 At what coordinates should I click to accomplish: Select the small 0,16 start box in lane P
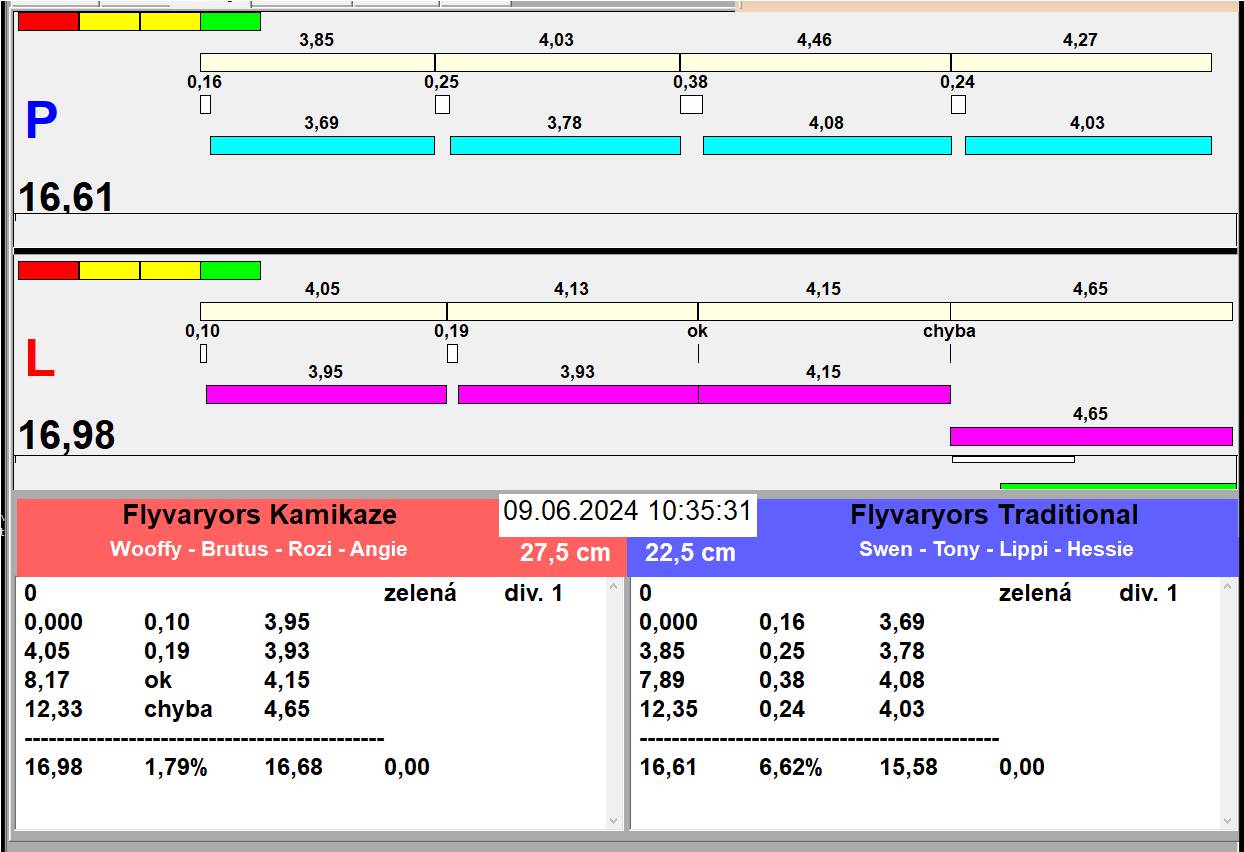click(x=205, y=105)
